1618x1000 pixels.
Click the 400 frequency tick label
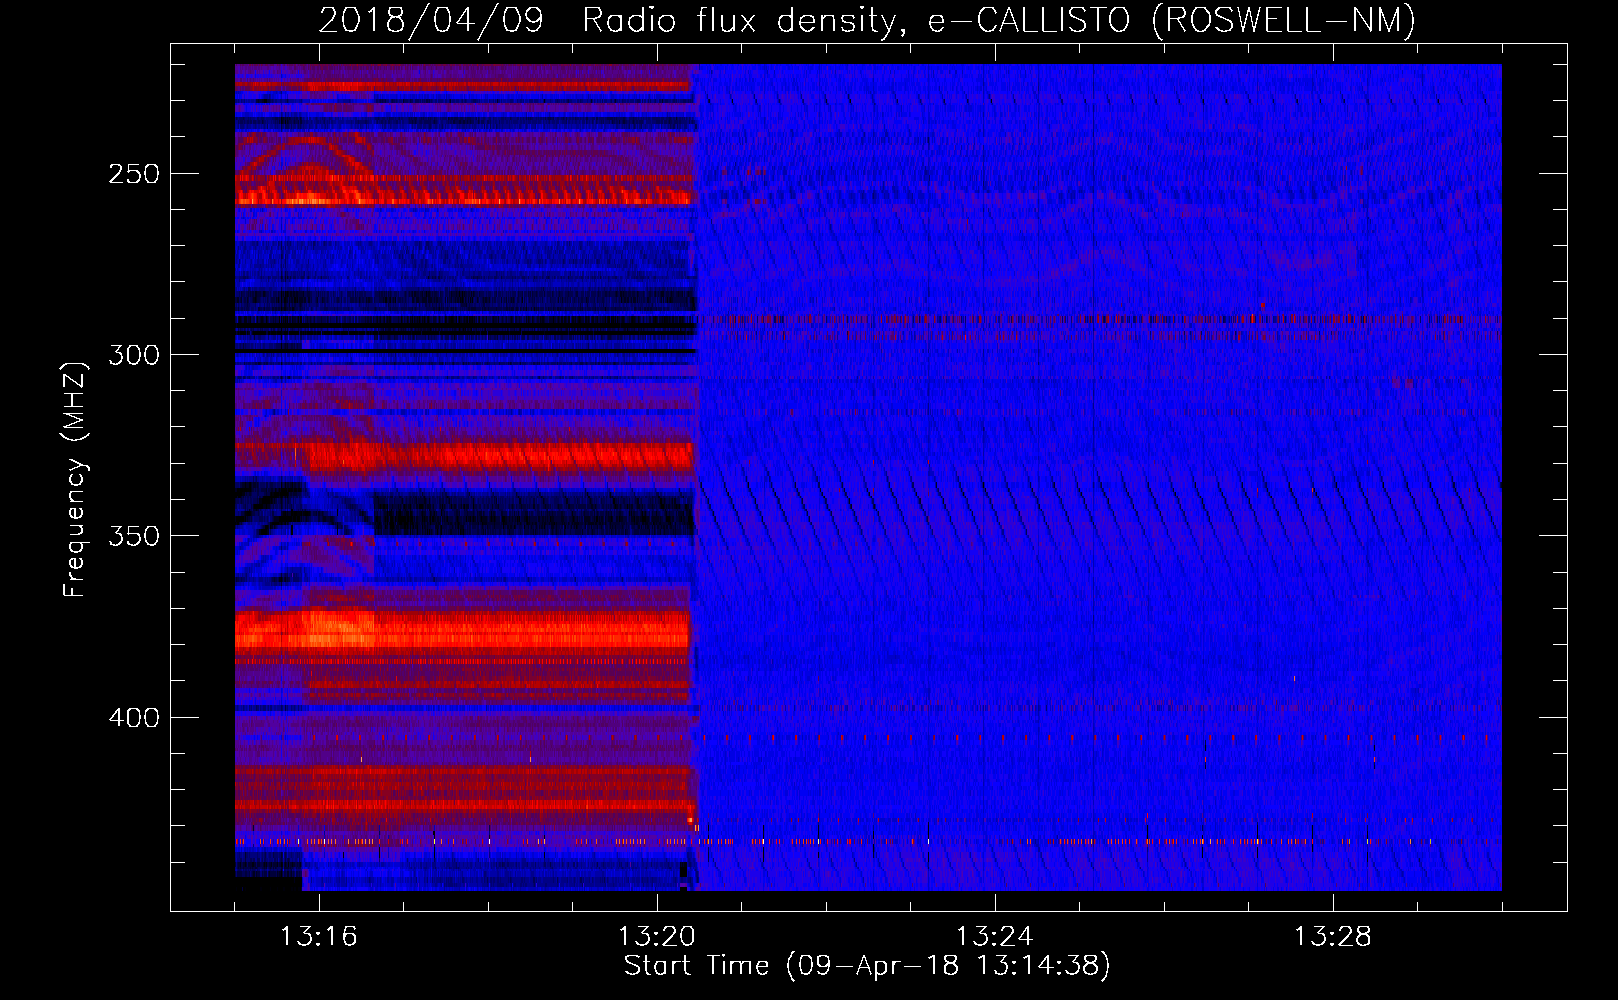[134, 718]
